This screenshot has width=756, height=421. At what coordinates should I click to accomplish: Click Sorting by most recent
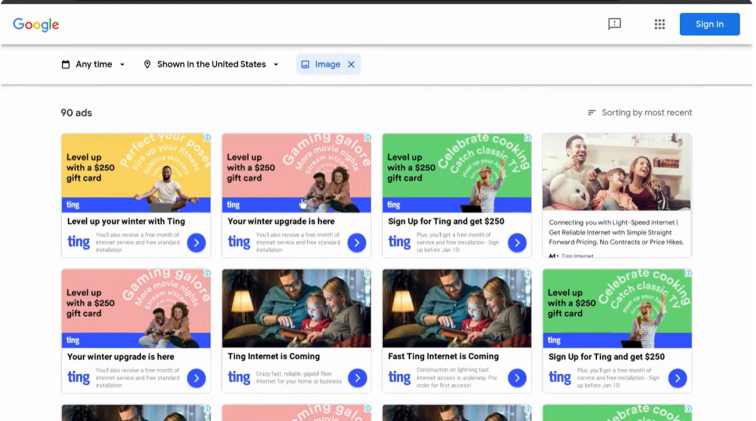click(x=647, y=112)
